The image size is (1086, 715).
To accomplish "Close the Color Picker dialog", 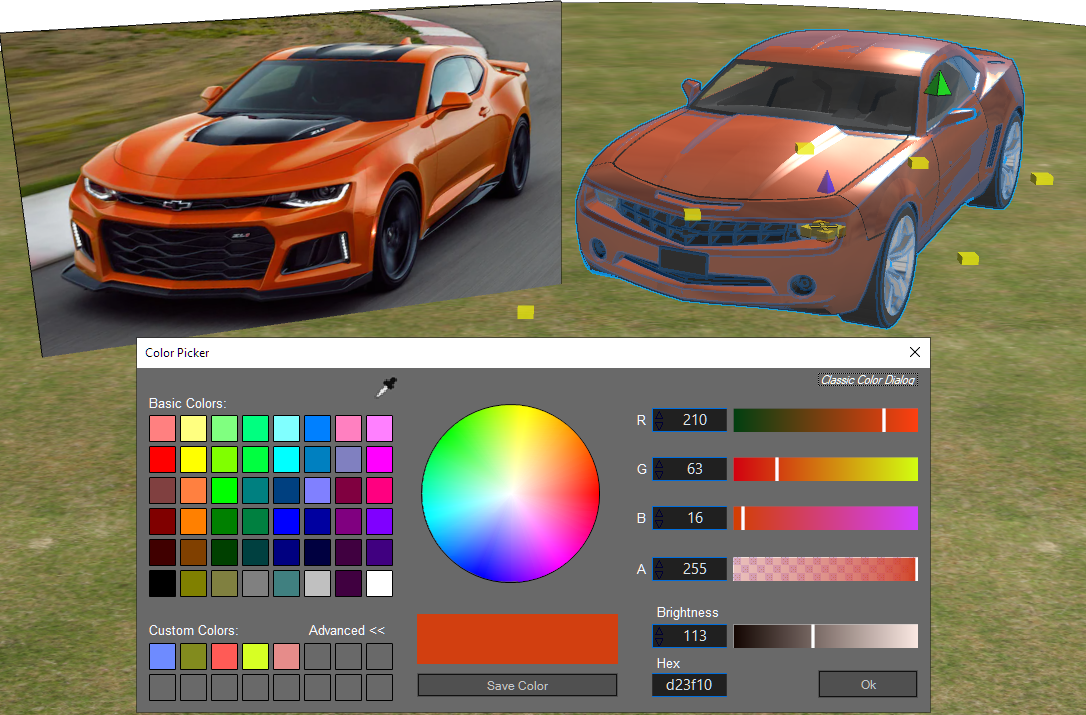I will click(x=914, y=352).
